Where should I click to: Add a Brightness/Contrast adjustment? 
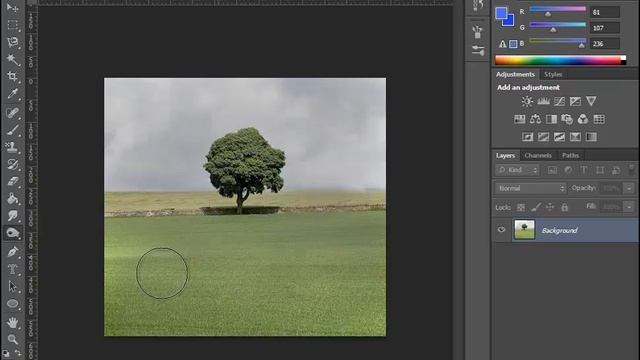[527, 101]
